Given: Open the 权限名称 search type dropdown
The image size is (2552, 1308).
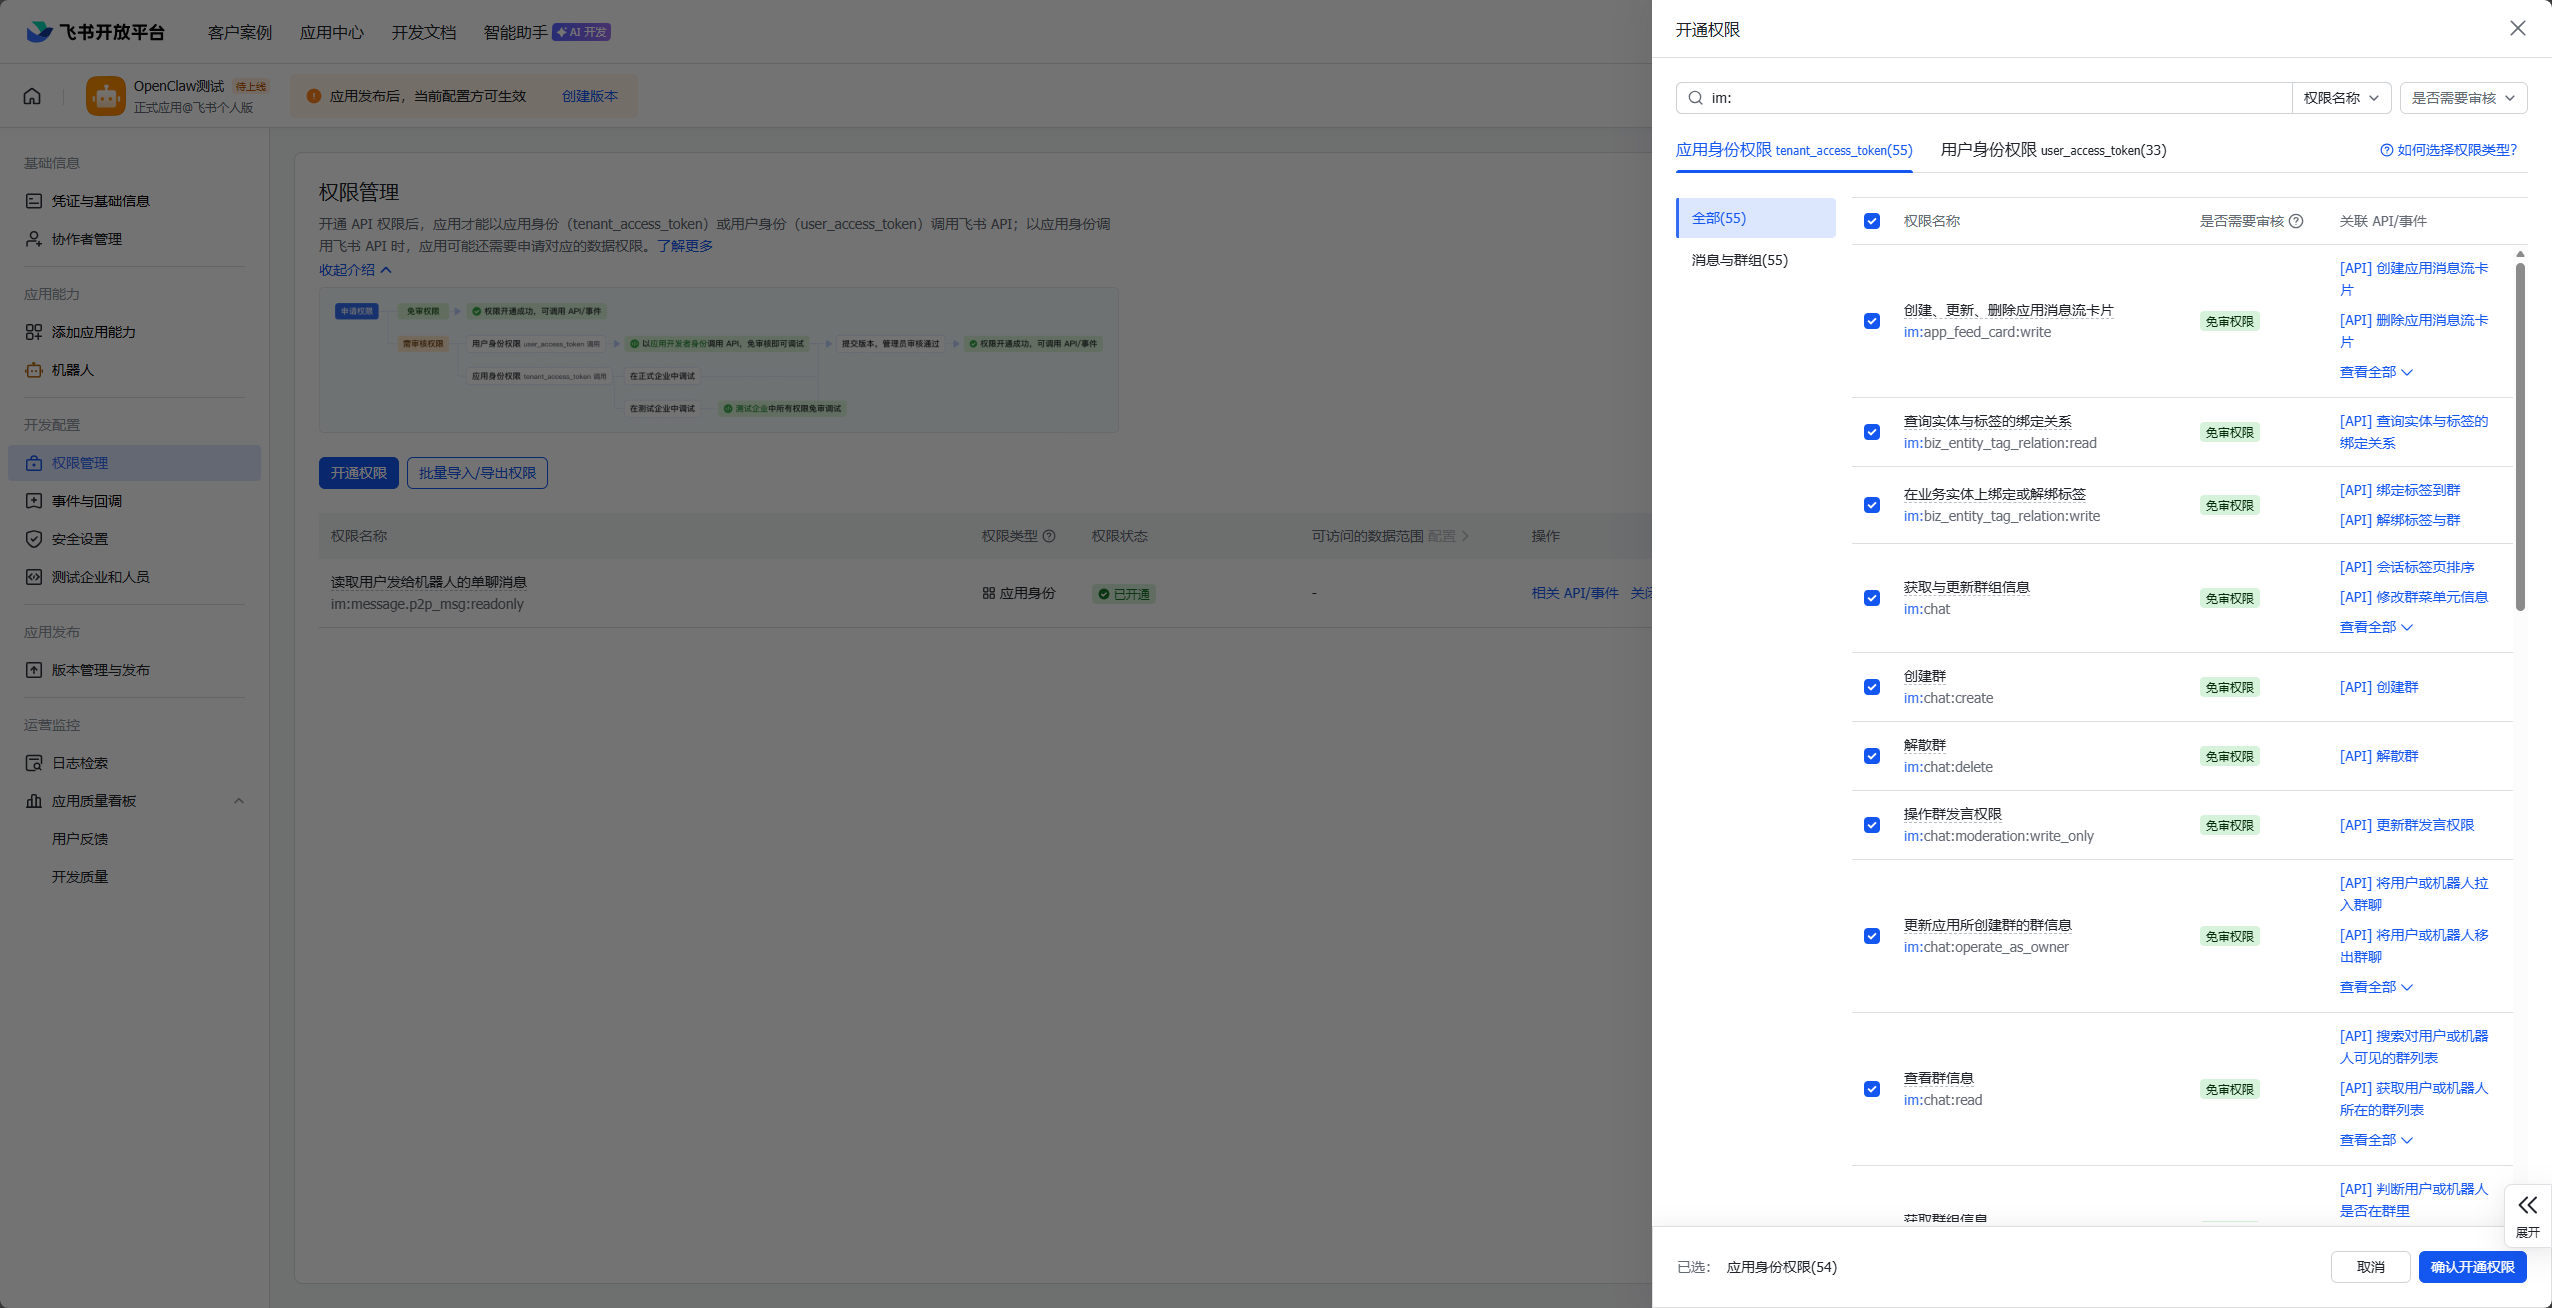Looking at the screenshot, I should click(x=2341, y=98).
